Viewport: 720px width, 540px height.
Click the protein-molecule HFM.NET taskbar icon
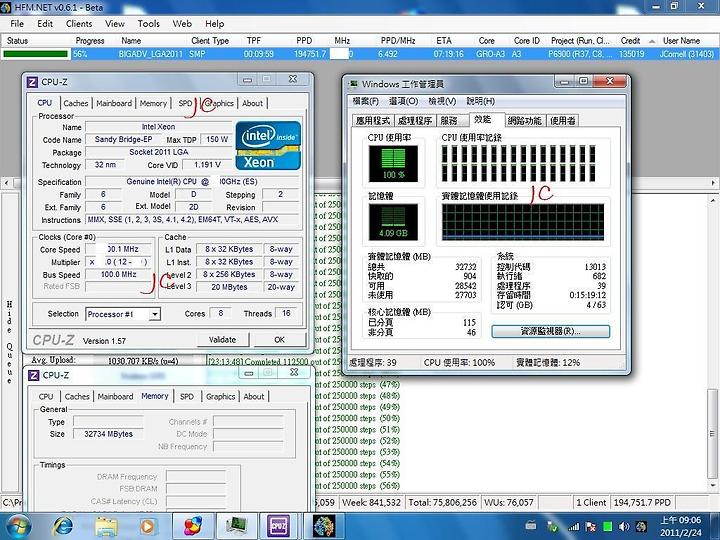click(x=324, y=526)
